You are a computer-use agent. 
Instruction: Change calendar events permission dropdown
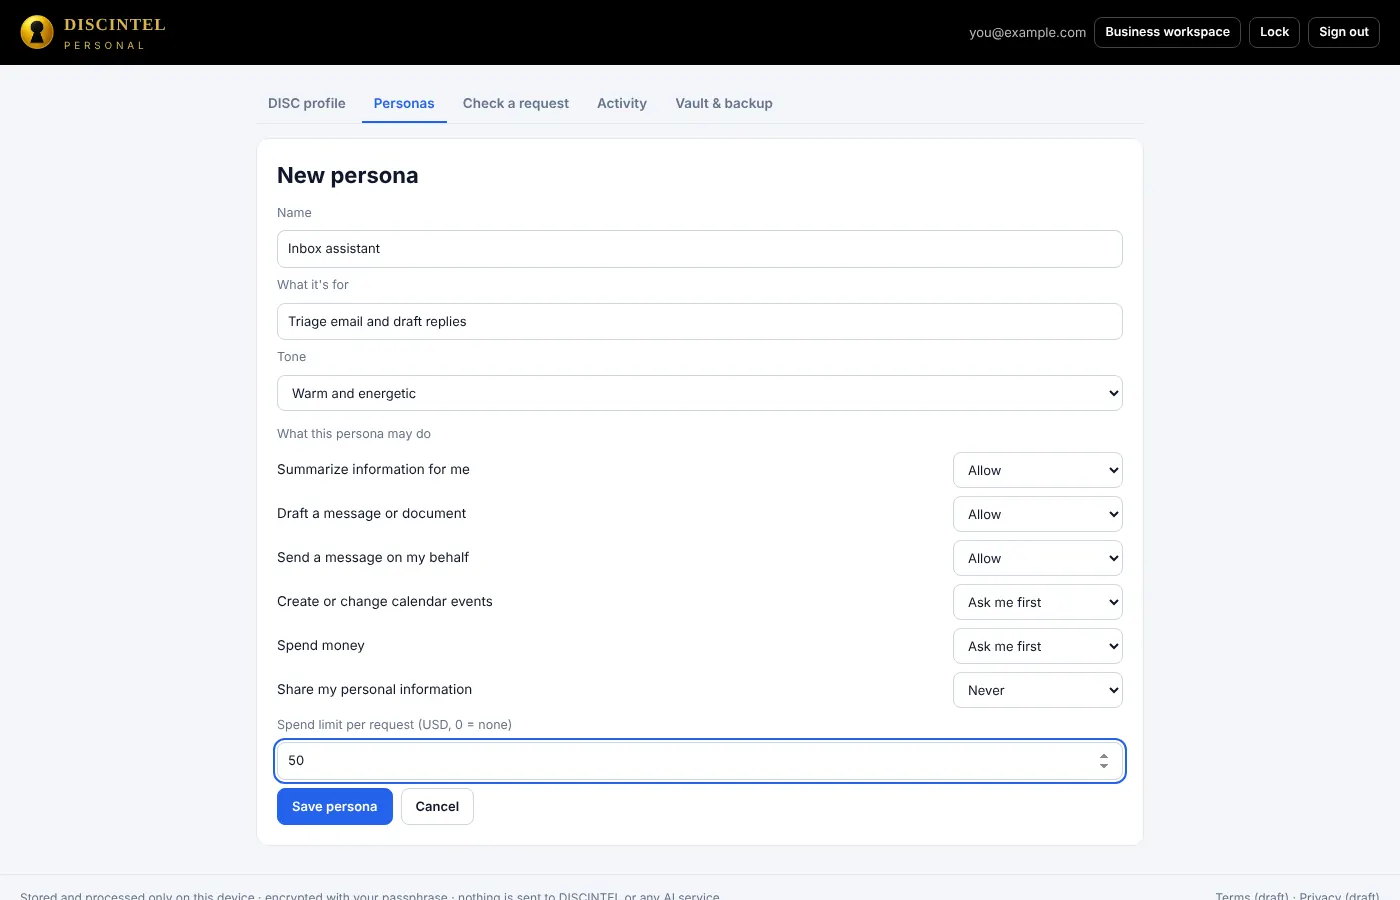tap(1038, 602)
